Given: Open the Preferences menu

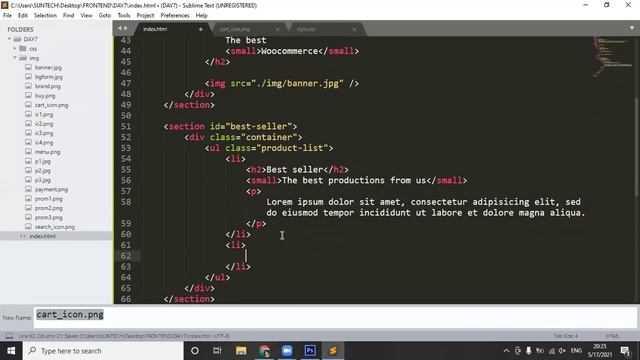Looking at the screenshot, I should coord(175,16).
